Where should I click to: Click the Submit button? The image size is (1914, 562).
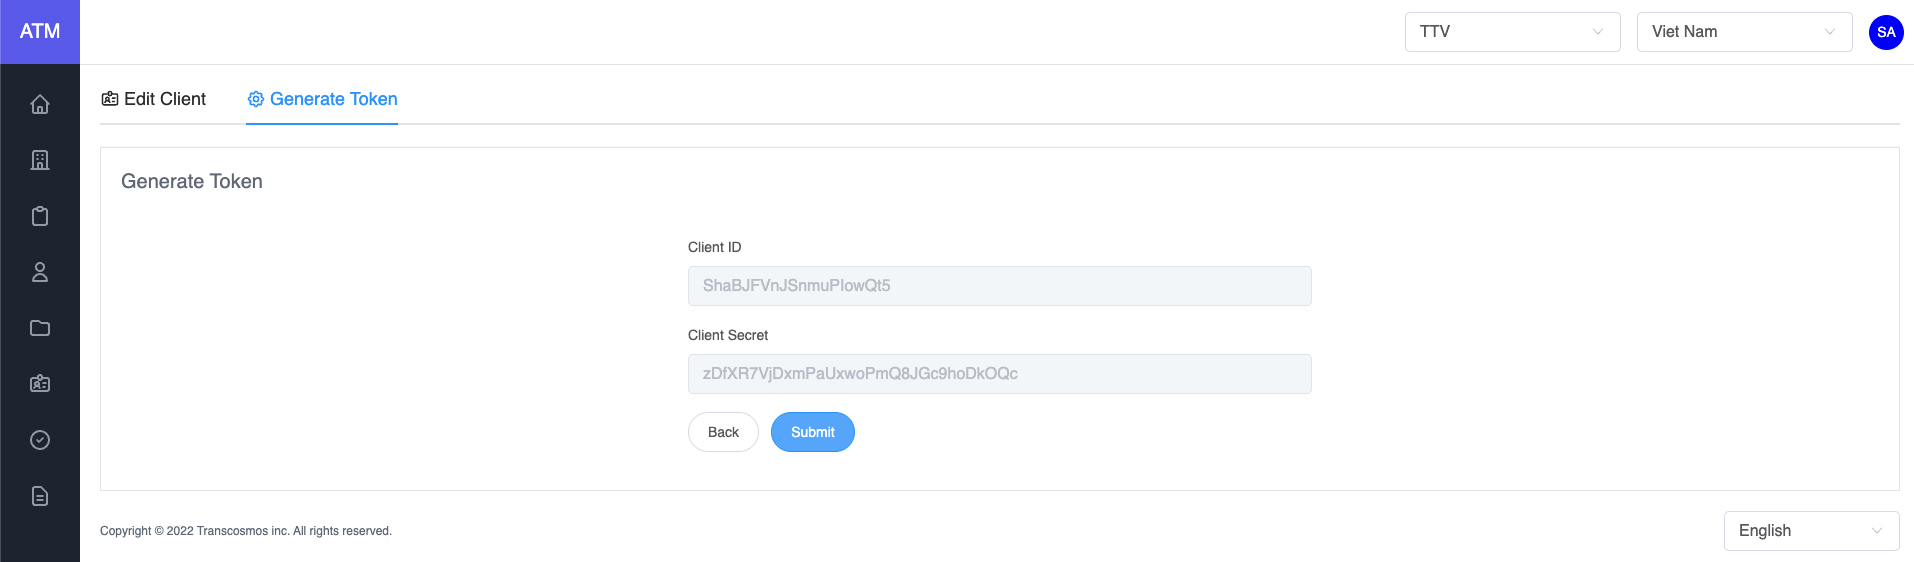click(812, 432)
